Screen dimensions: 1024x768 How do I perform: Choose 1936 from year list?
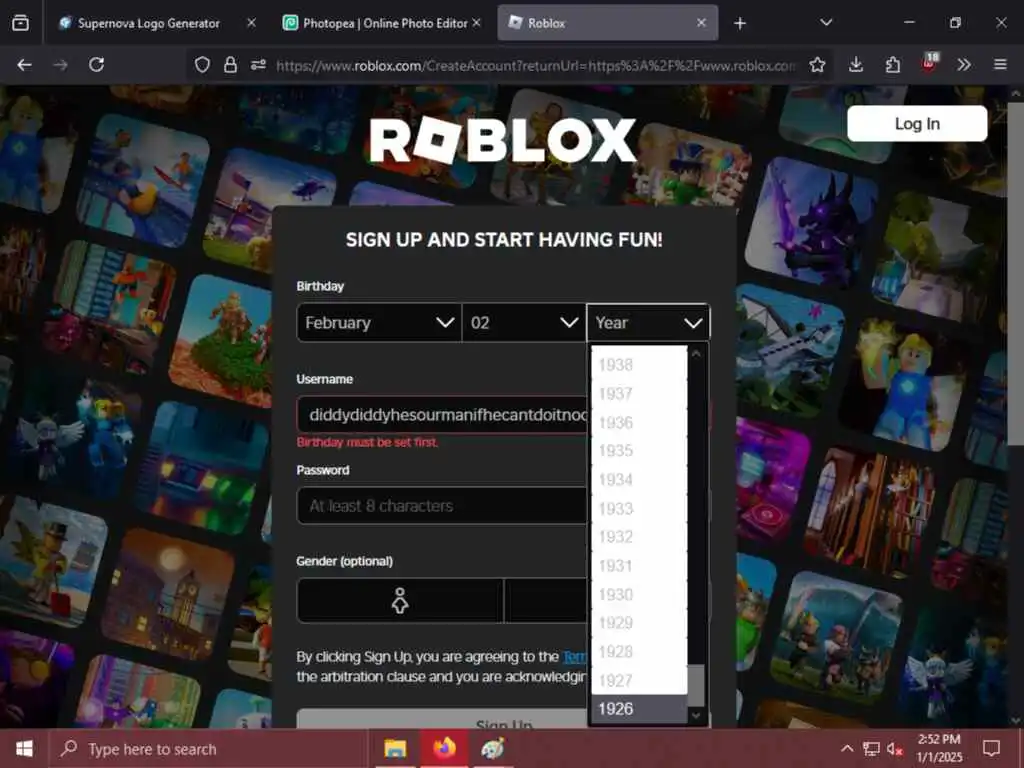coord(639,422)
